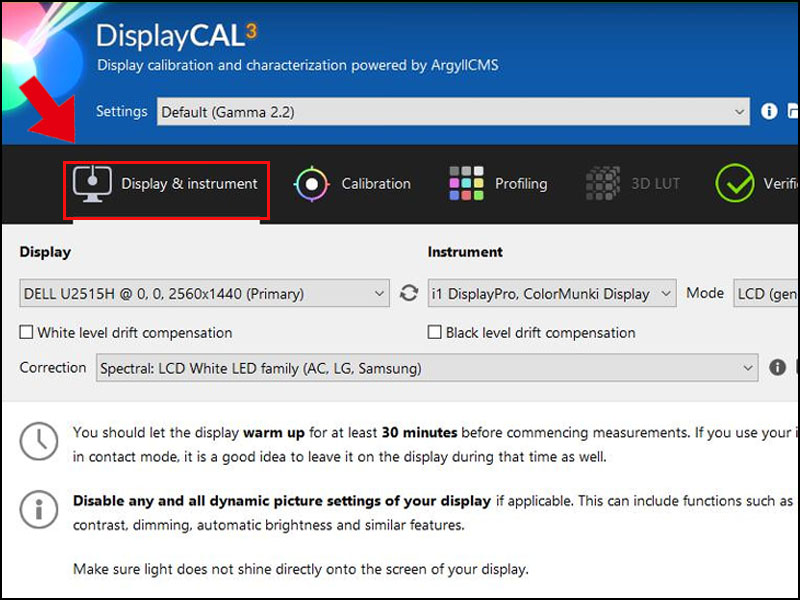Open the Display selection dropdown

coord(205,293)
